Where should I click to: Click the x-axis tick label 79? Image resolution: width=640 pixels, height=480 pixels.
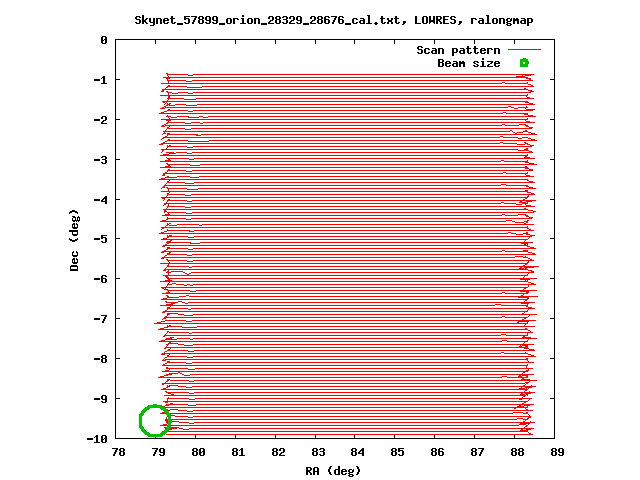(x=158, y=452)
